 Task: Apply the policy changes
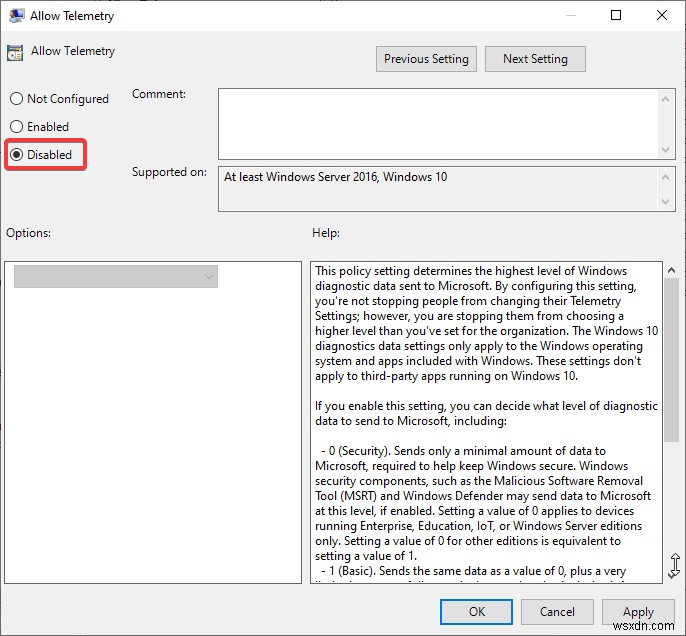tap(638, 612)
